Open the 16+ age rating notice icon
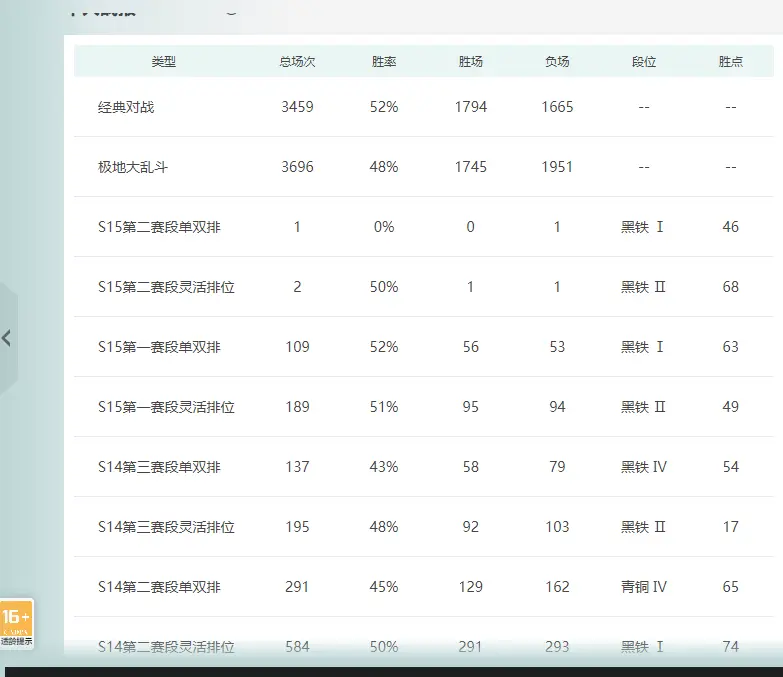Viewport: 783px width, 677px height. [17, 624]
